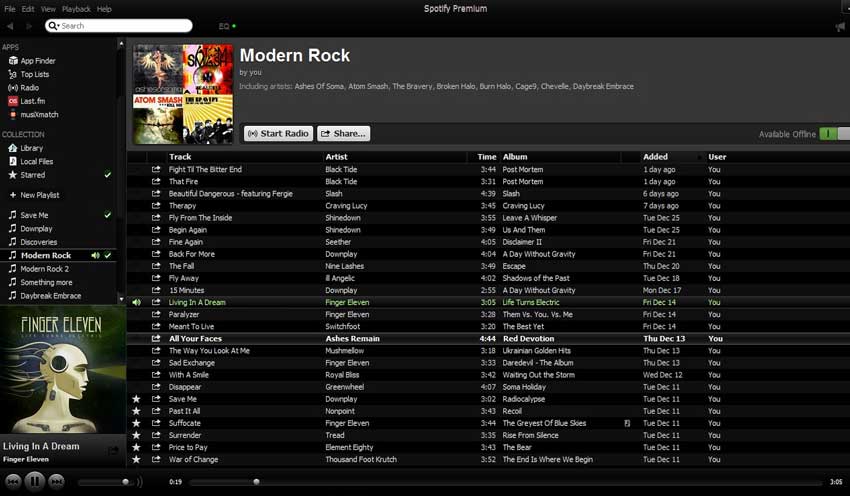Open the Help menu
This screenshot has height=496, width=850.
point(104,9)
